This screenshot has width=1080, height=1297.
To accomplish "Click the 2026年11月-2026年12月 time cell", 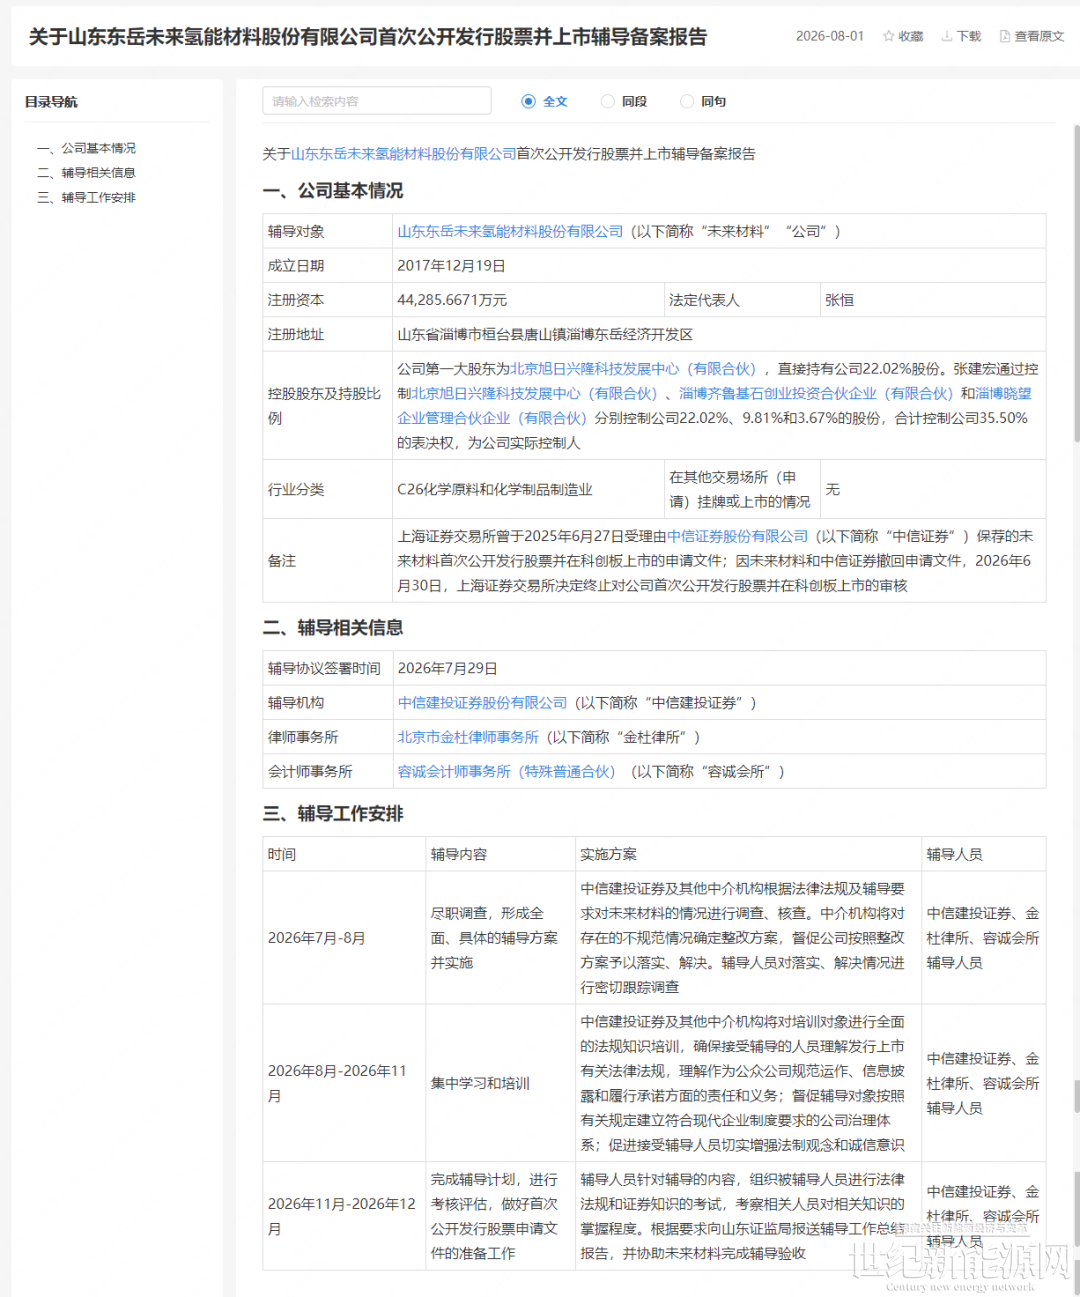I will pyautogui.click(x=342, y=1216).
